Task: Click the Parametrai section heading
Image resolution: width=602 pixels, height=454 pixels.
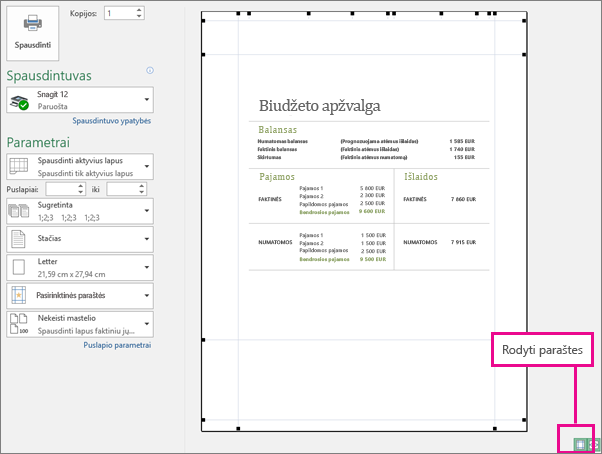Action: click(x=38, y=142)
